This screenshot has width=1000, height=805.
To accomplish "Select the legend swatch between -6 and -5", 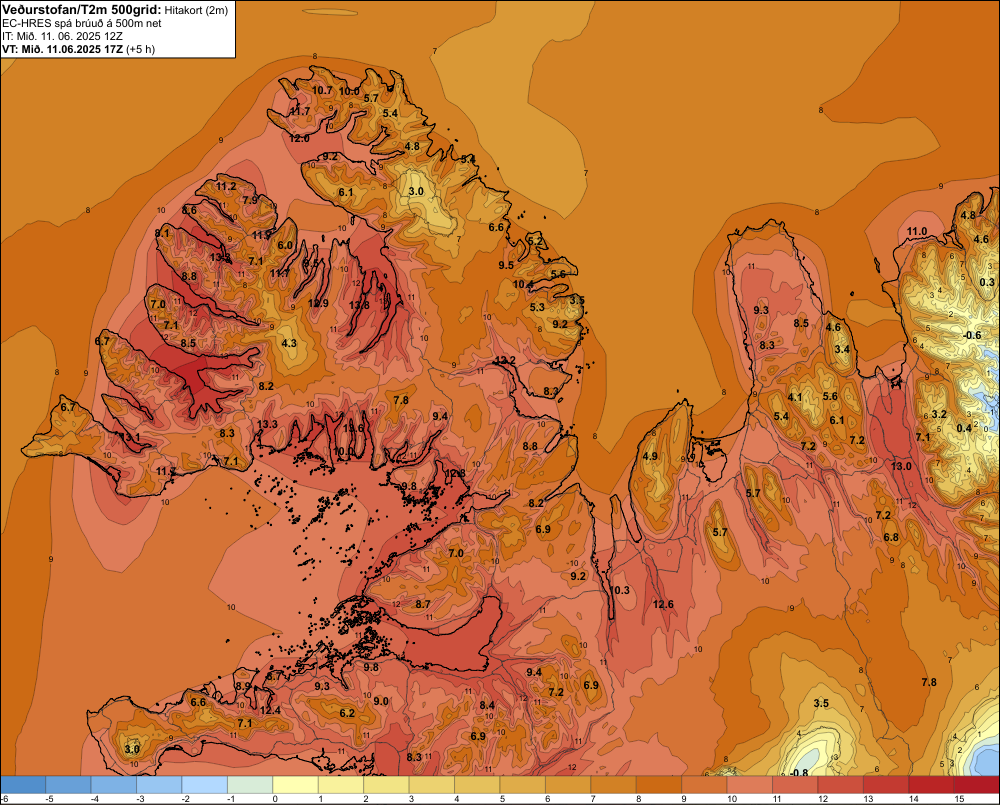I will pyautogui.click(x=24, y=785).
